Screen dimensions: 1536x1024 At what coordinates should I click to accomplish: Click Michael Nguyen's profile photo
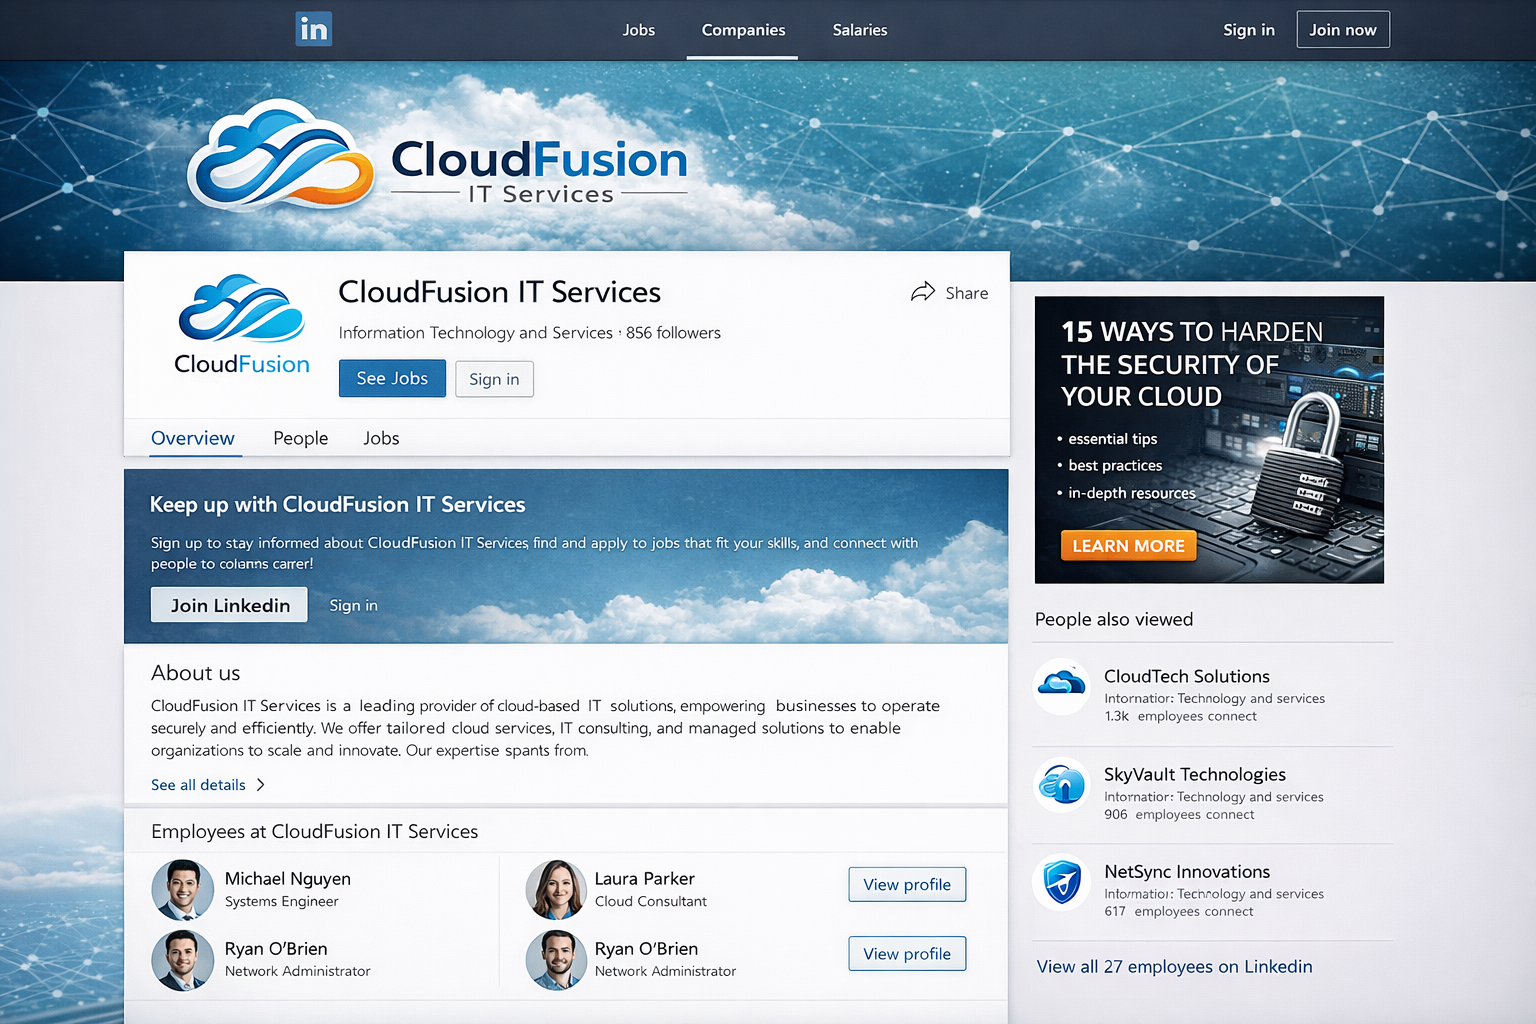183,889
